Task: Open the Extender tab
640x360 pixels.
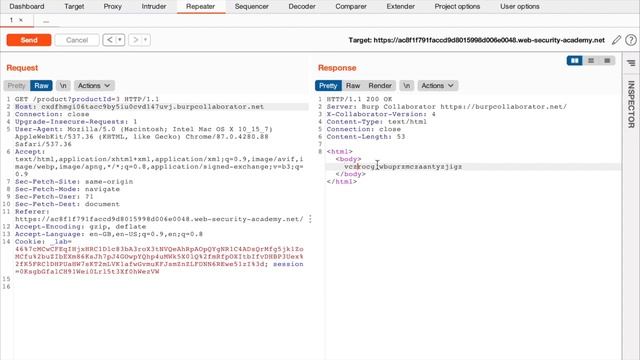Action: (x=400, y=7)
